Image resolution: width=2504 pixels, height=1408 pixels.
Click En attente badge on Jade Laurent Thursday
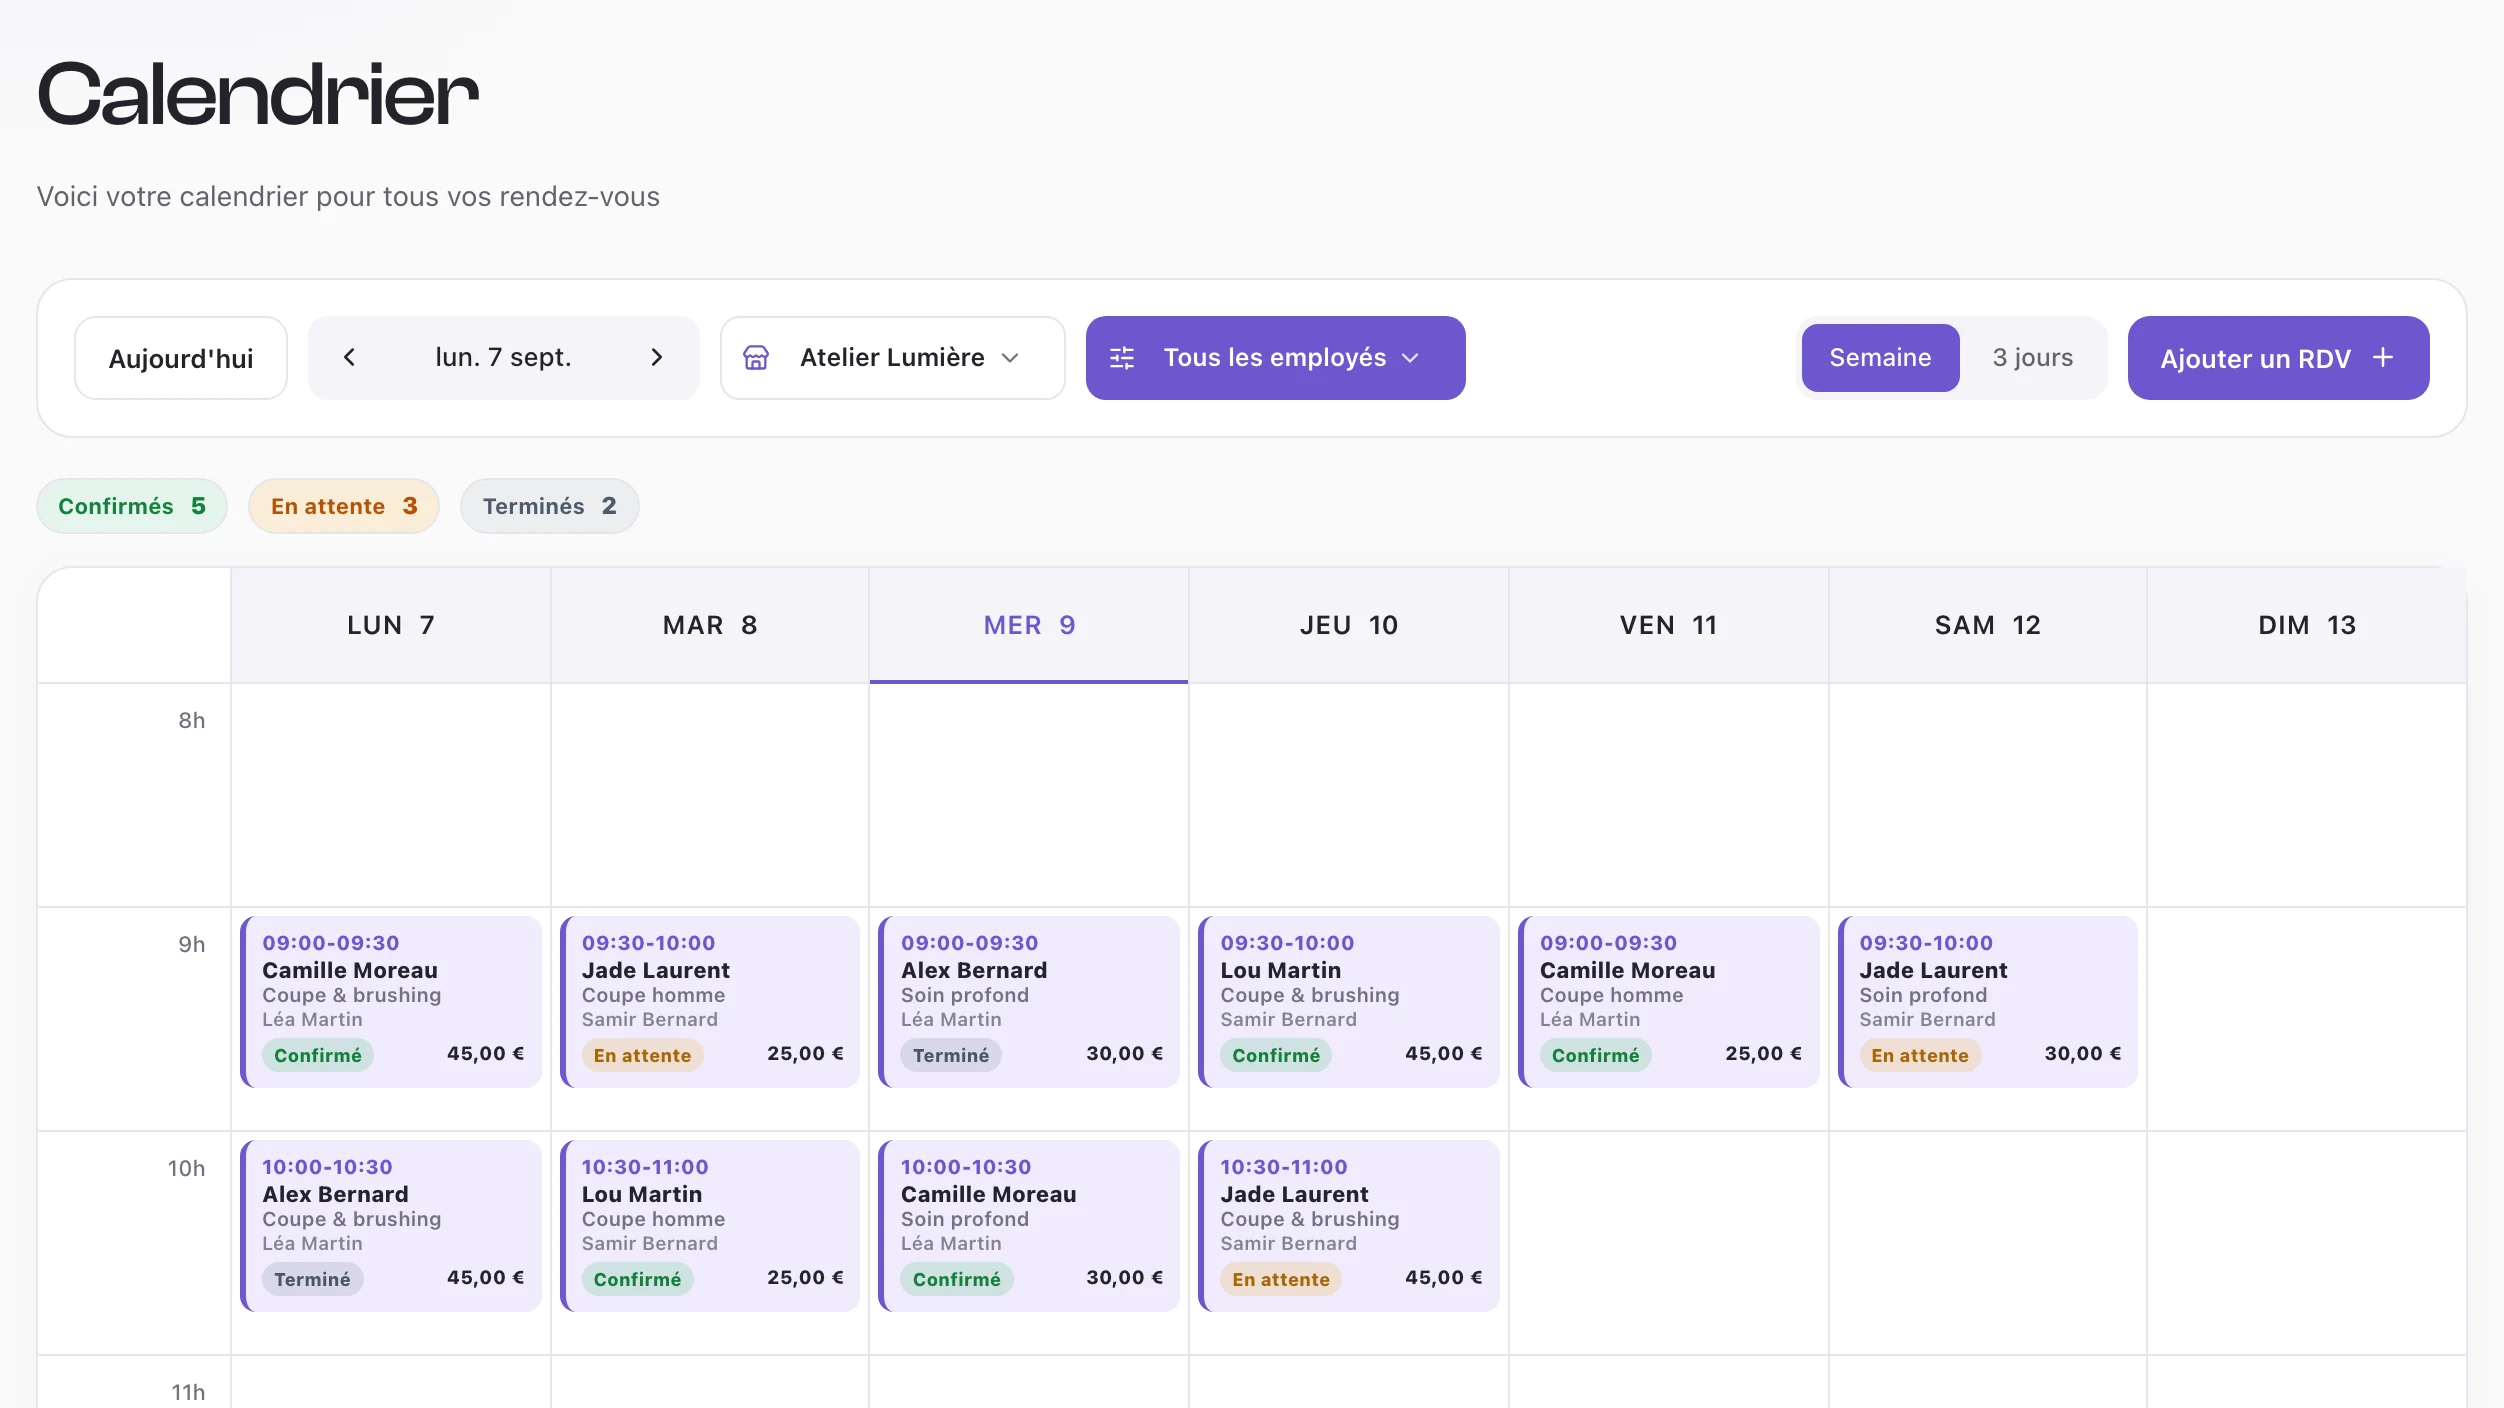point(1280,1279)
